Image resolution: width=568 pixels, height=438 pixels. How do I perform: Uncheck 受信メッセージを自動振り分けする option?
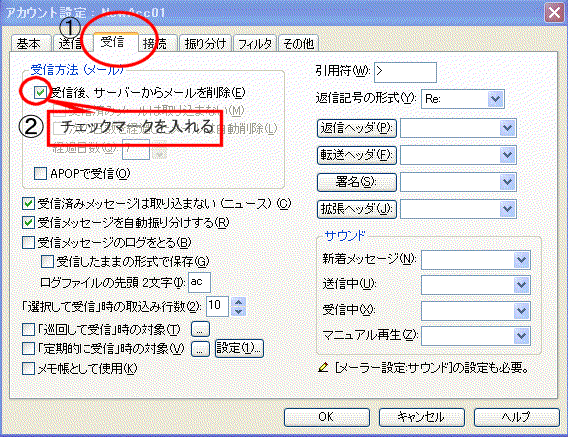tap(28, 222)
